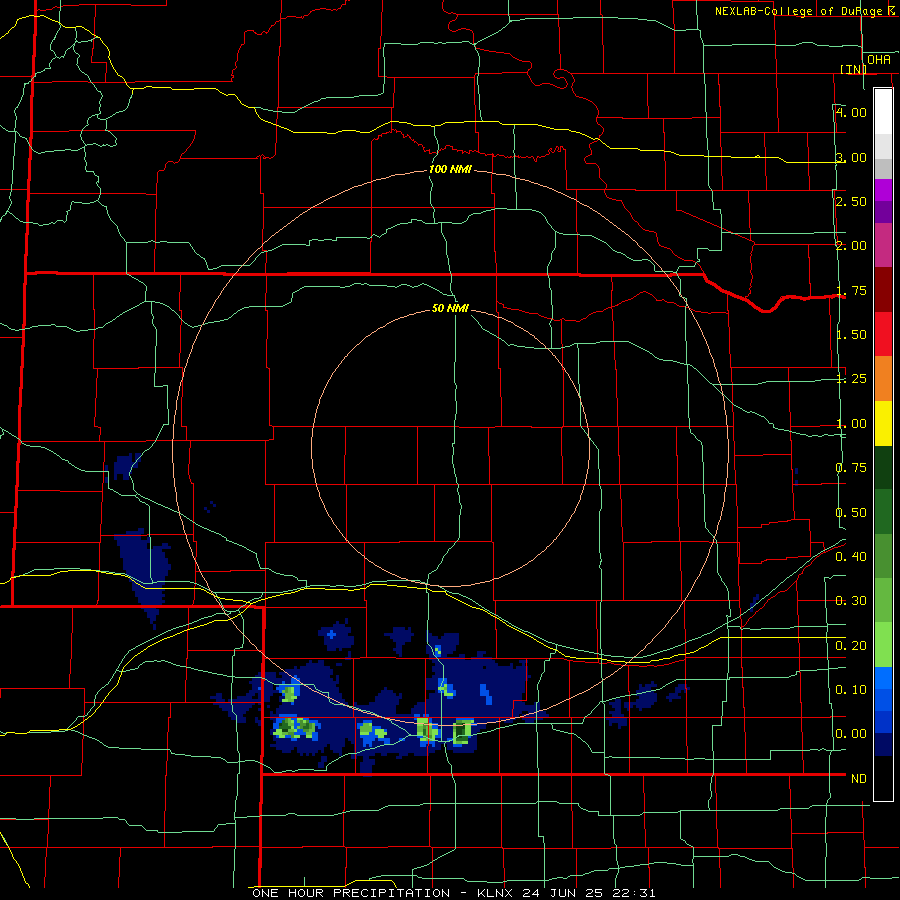Click the OHA product code label
The width and height of the screenshot is (900, 900).
879,60
